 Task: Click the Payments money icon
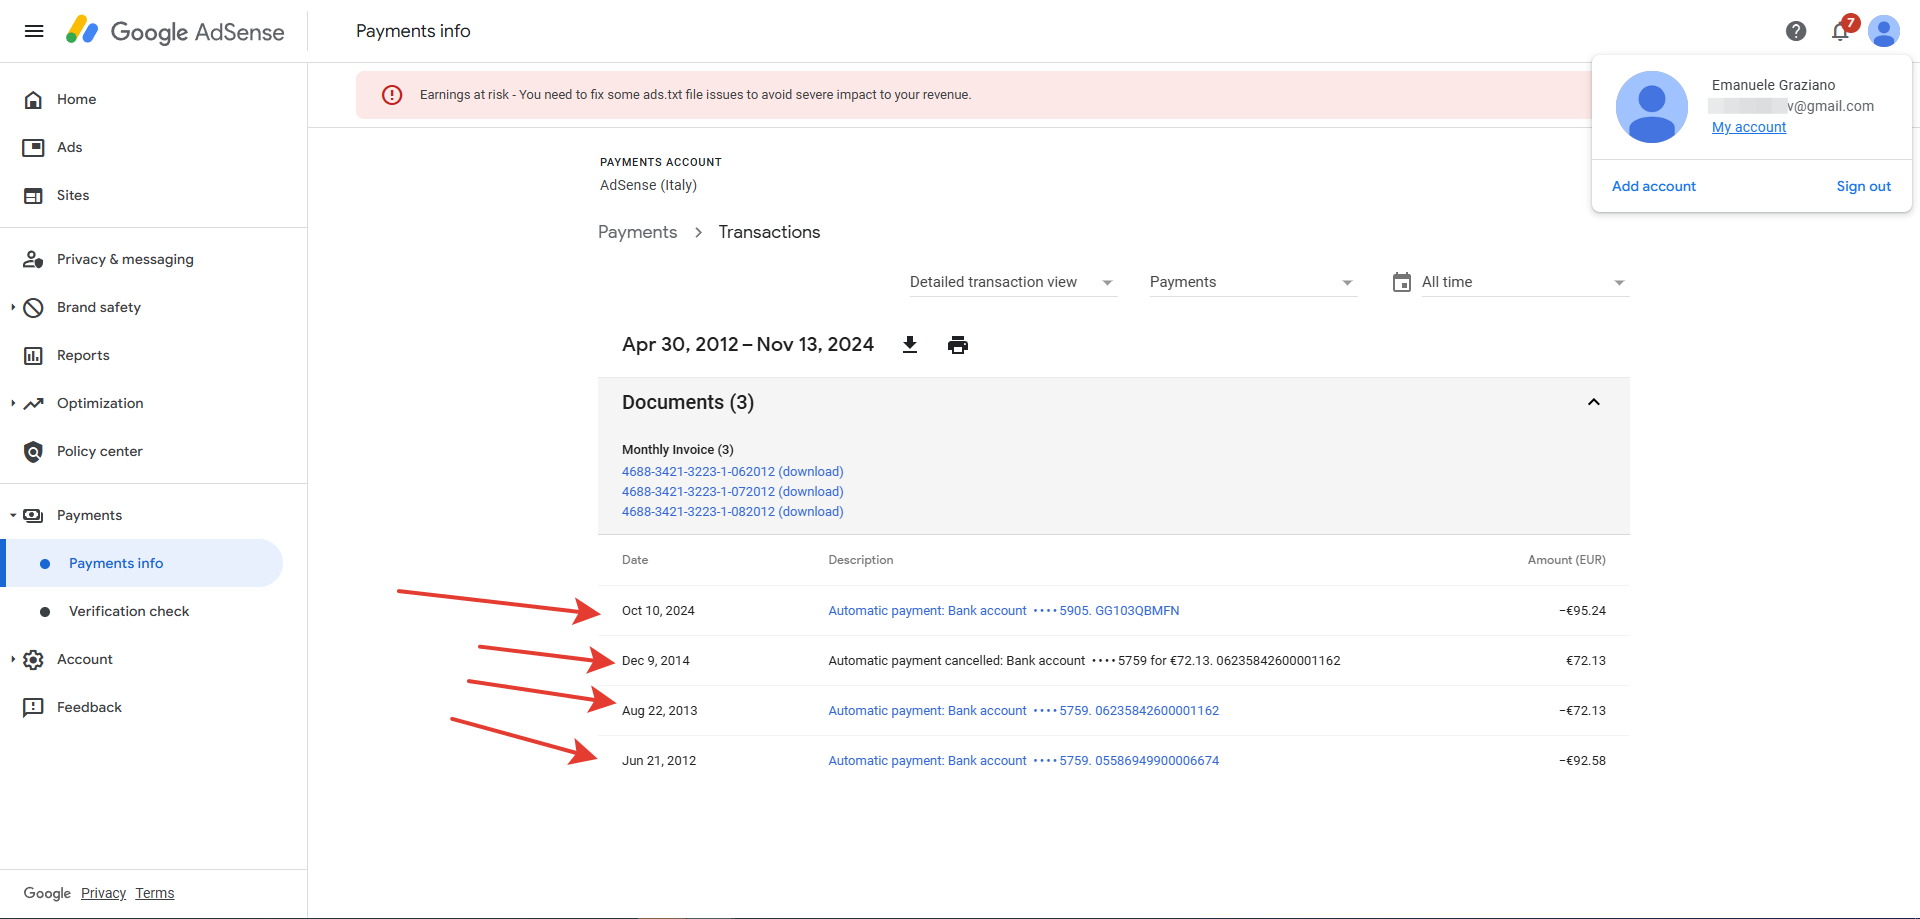33,515
